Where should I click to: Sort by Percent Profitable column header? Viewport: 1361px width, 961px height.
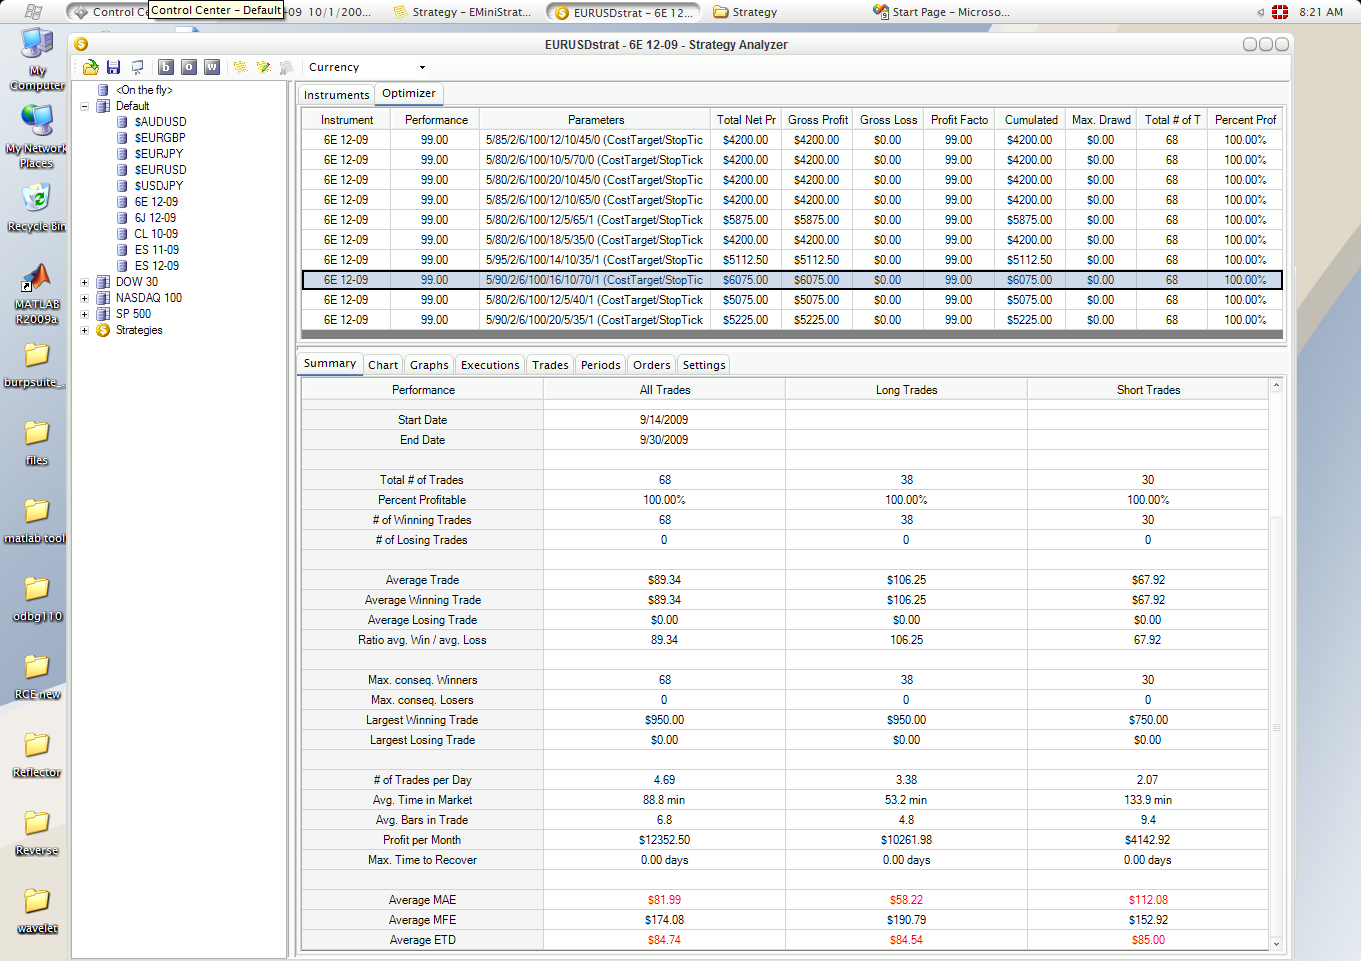1245,120
